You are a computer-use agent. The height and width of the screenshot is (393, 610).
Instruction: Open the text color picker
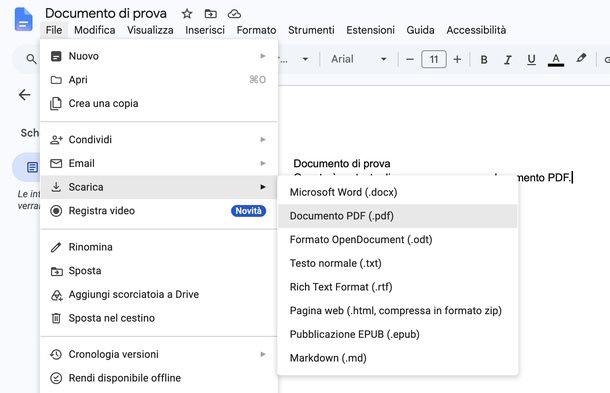(x=556, y=60)
